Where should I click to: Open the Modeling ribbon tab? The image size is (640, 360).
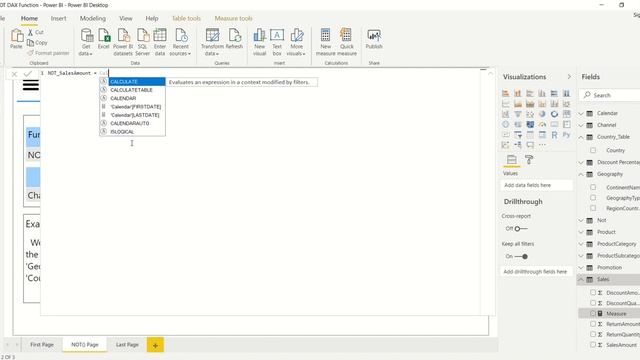click(93, 18)
